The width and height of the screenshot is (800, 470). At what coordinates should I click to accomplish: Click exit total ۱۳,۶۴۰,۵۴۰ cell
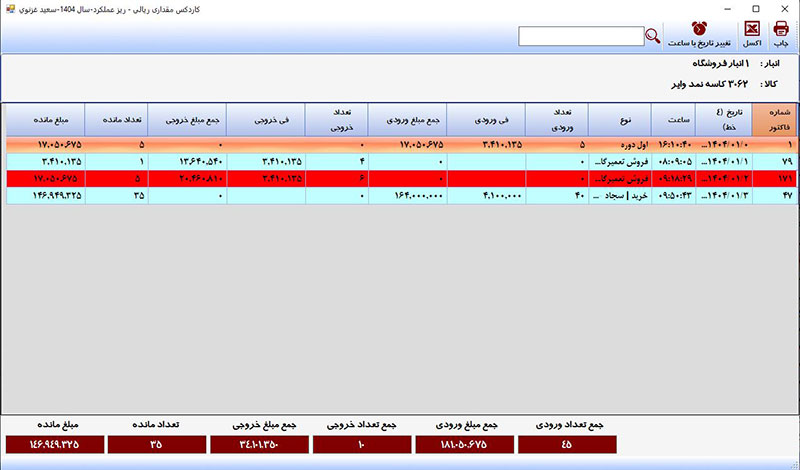188,162
